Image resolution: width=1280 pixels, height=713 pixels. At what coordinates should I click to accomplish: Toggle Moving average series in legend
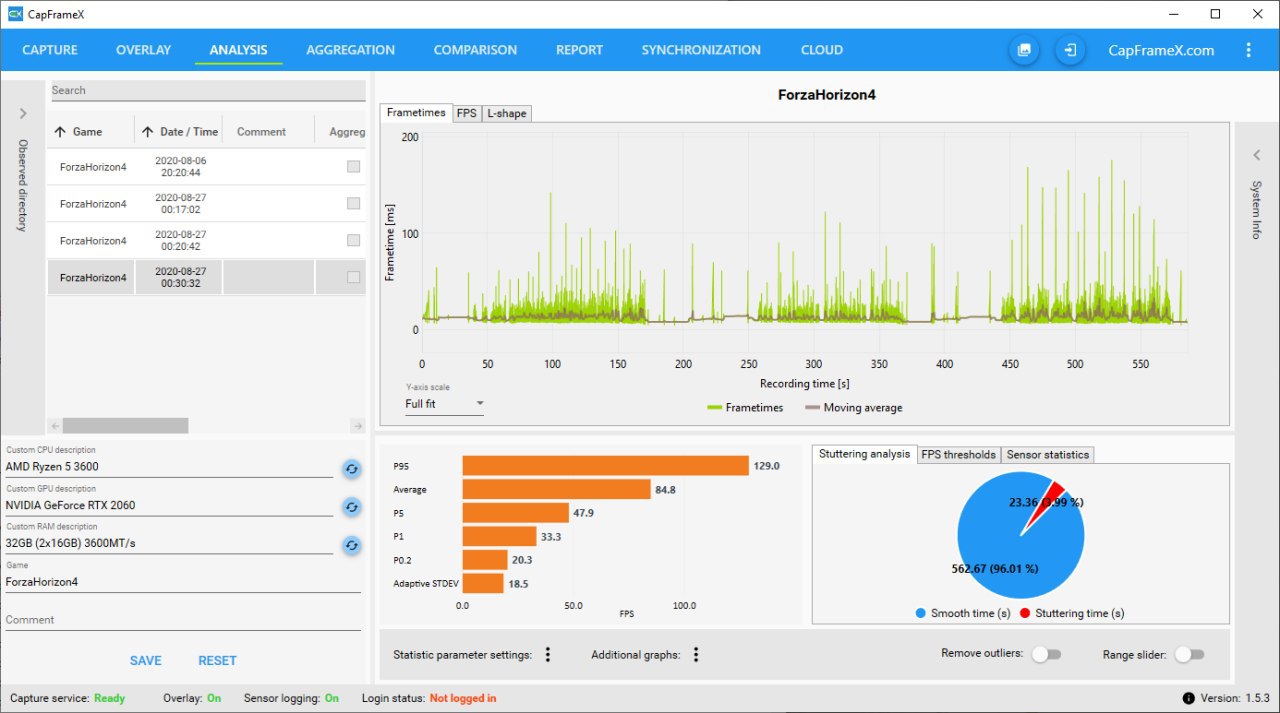(854, 408)
